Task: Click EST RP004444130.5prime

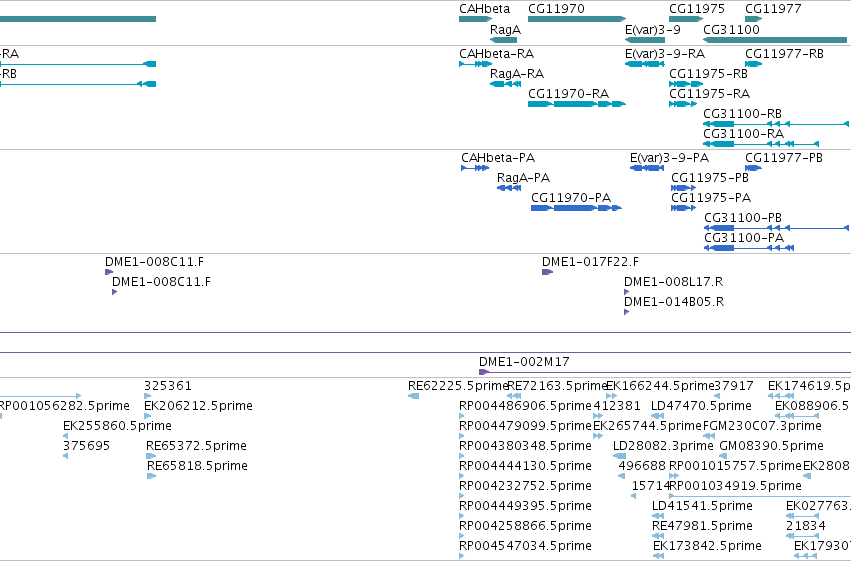Action: coord(462,476)
